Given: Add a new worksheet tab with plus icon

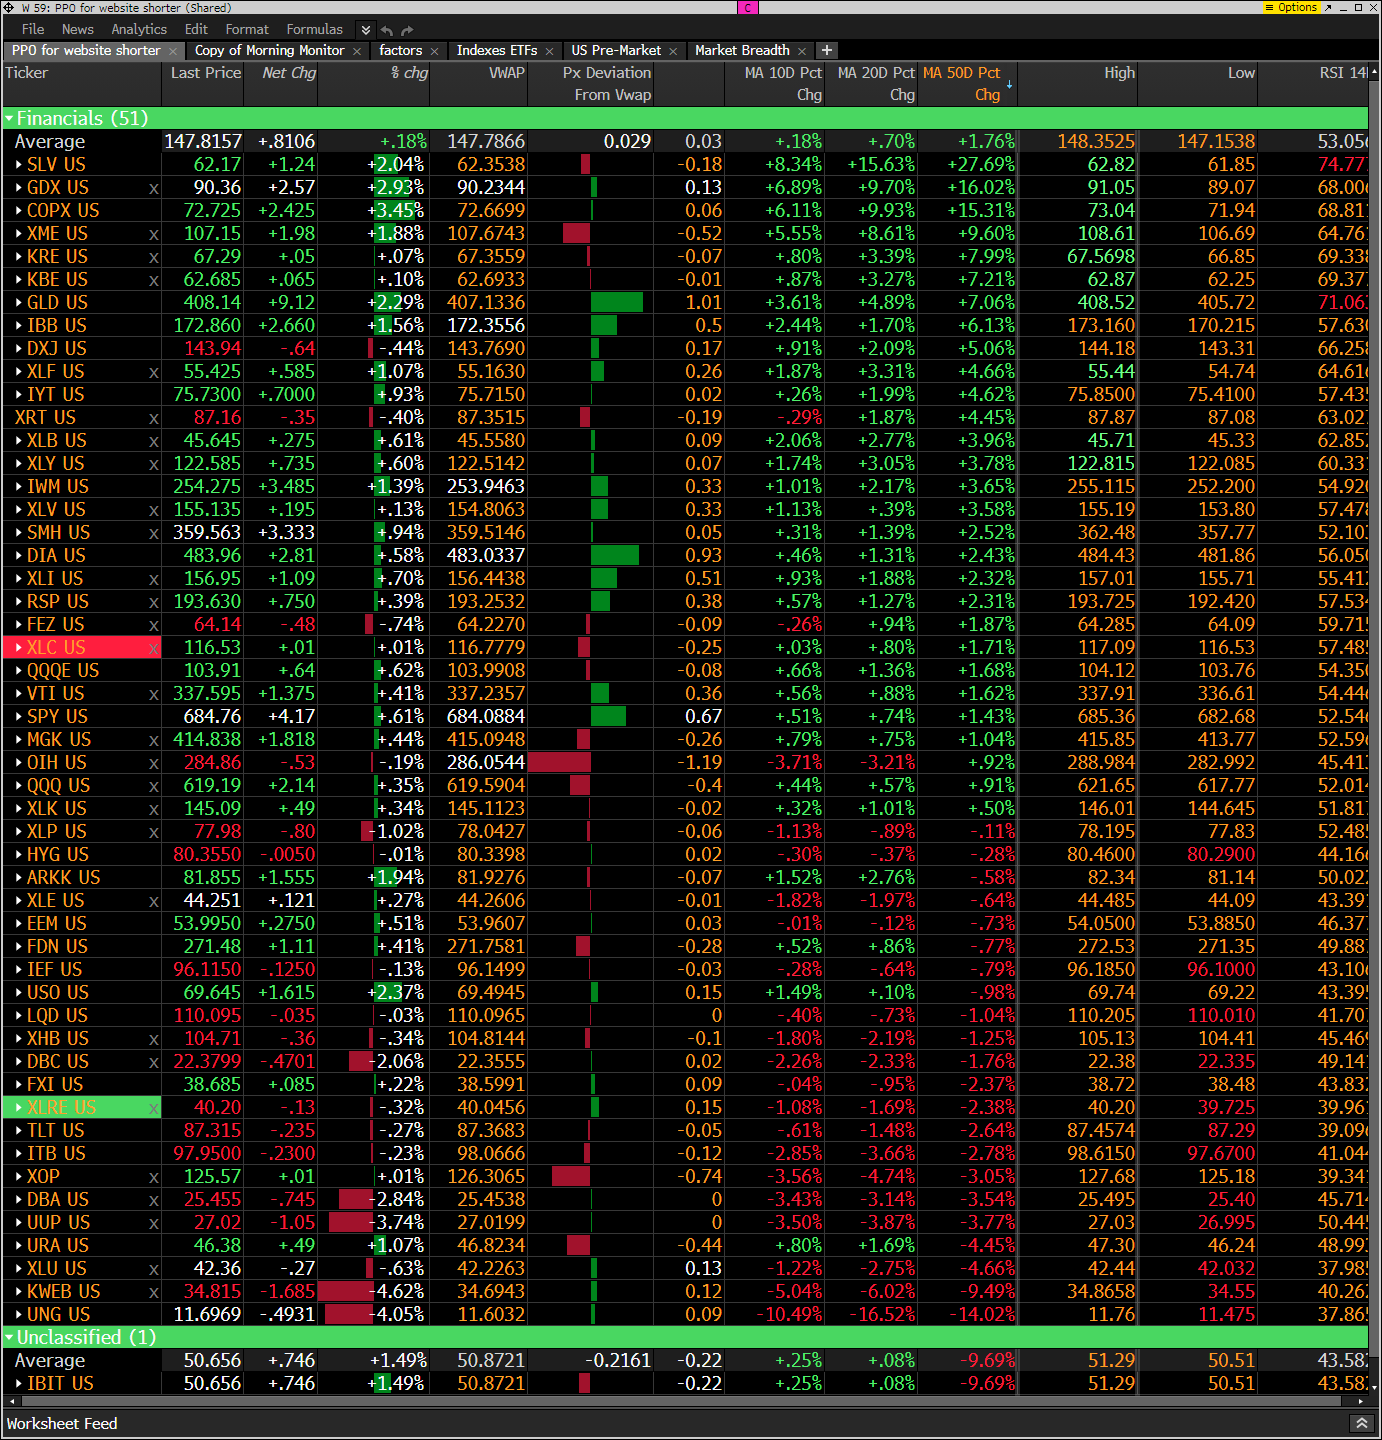Looking at the screenshot, I should click(827, 50).
